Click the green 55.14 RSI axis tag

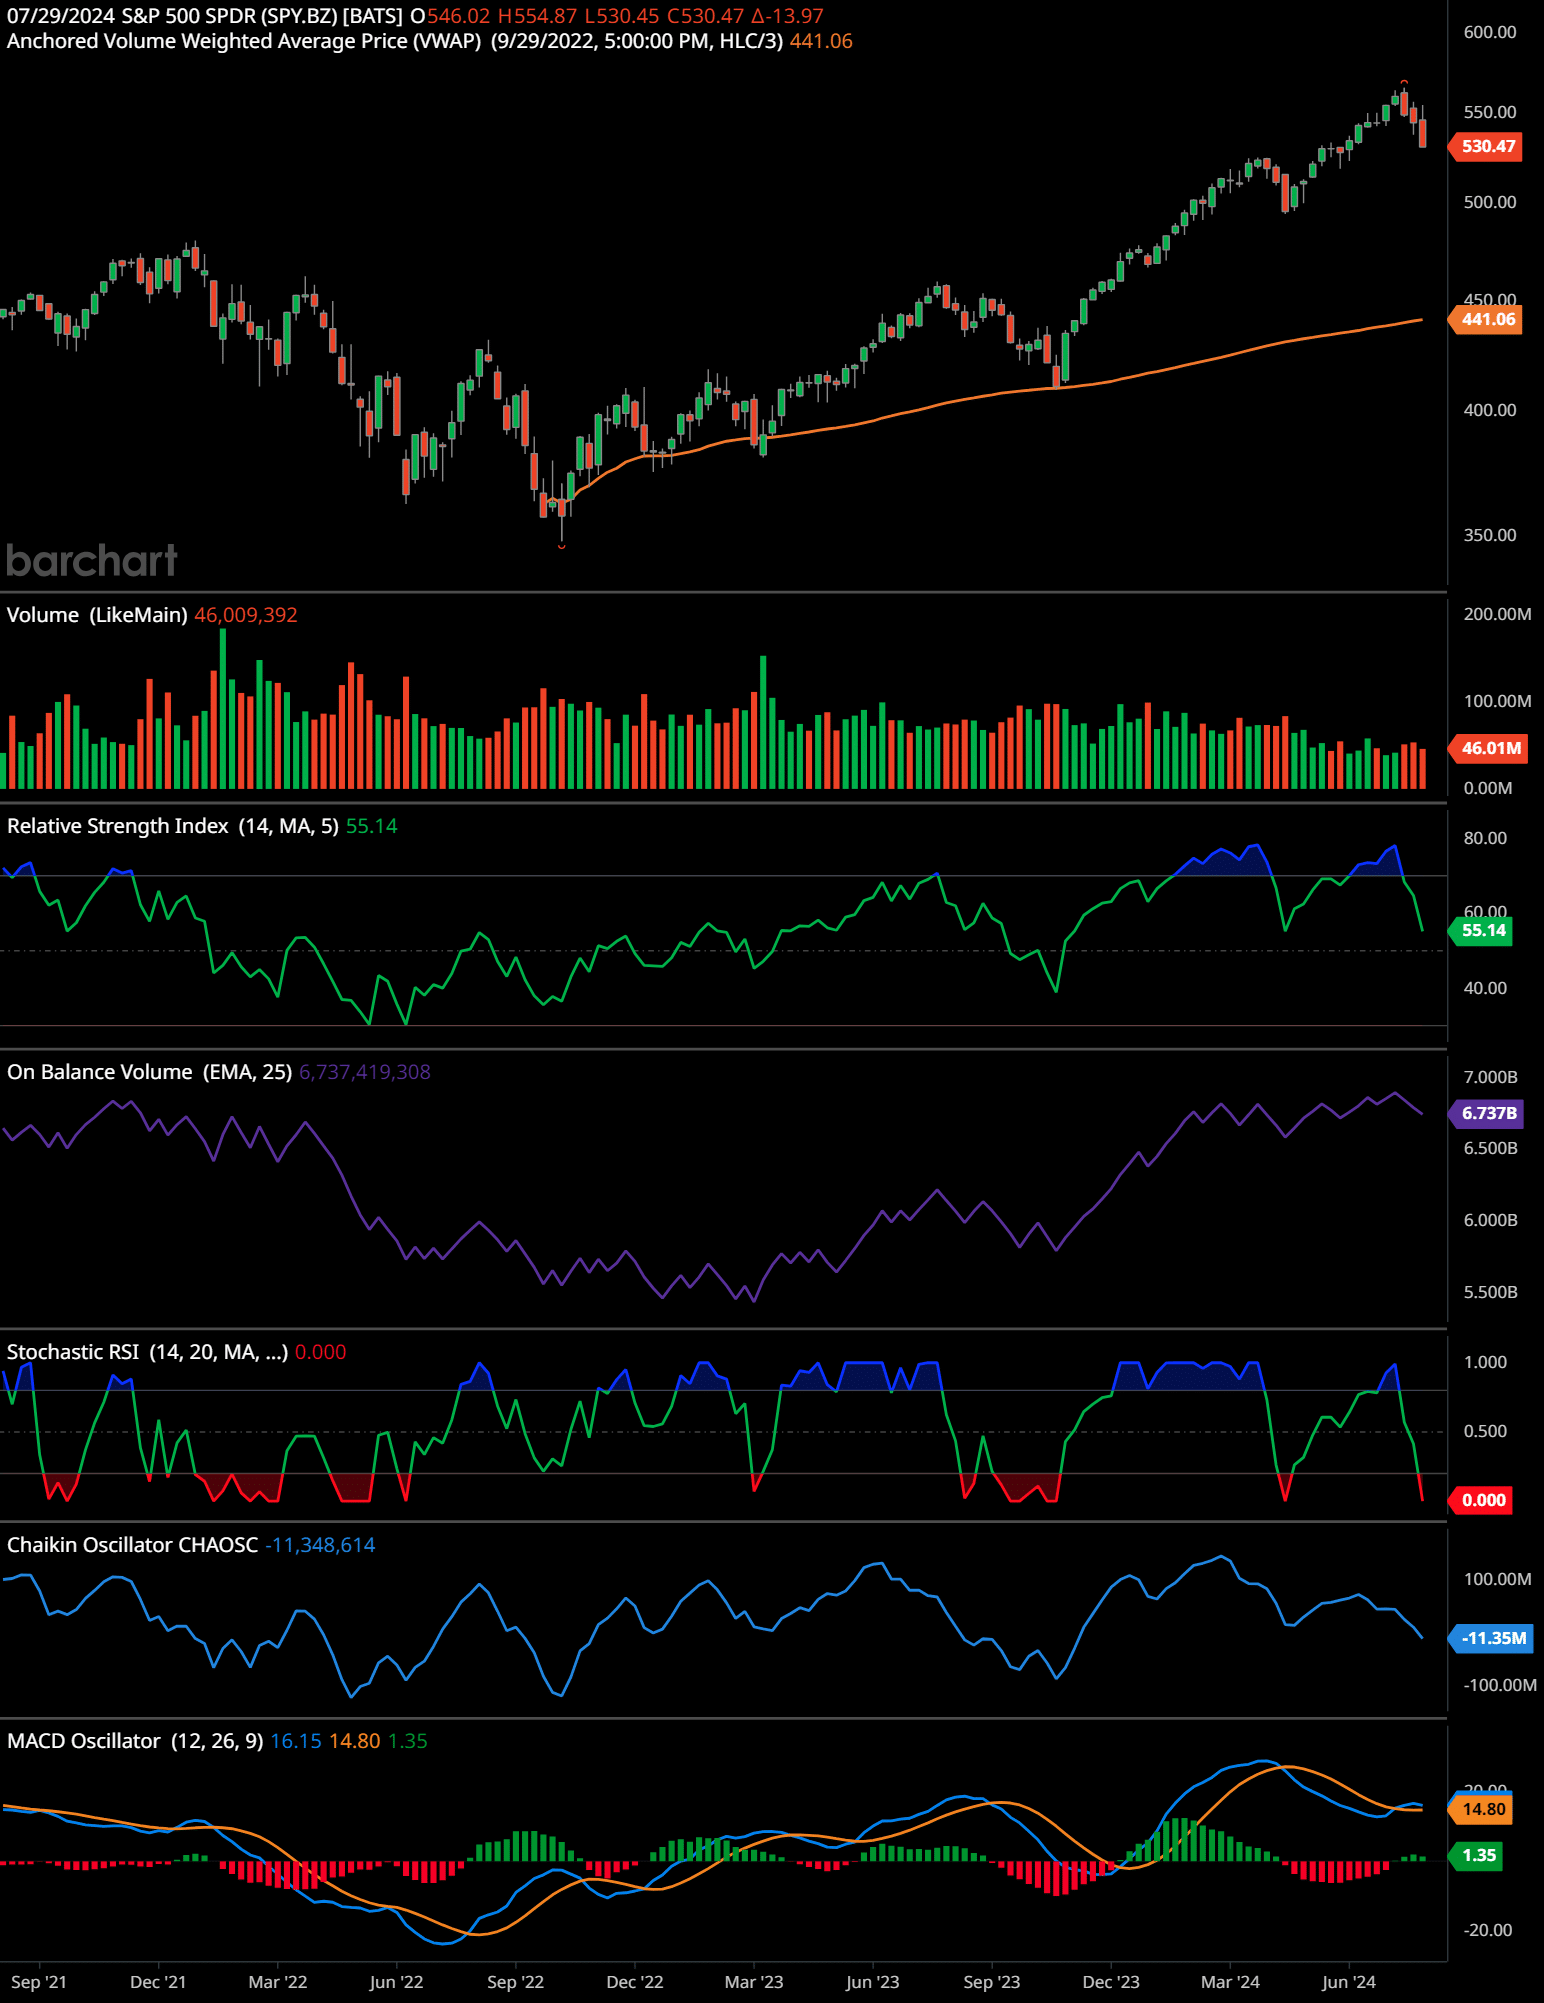coord(1483,930)
